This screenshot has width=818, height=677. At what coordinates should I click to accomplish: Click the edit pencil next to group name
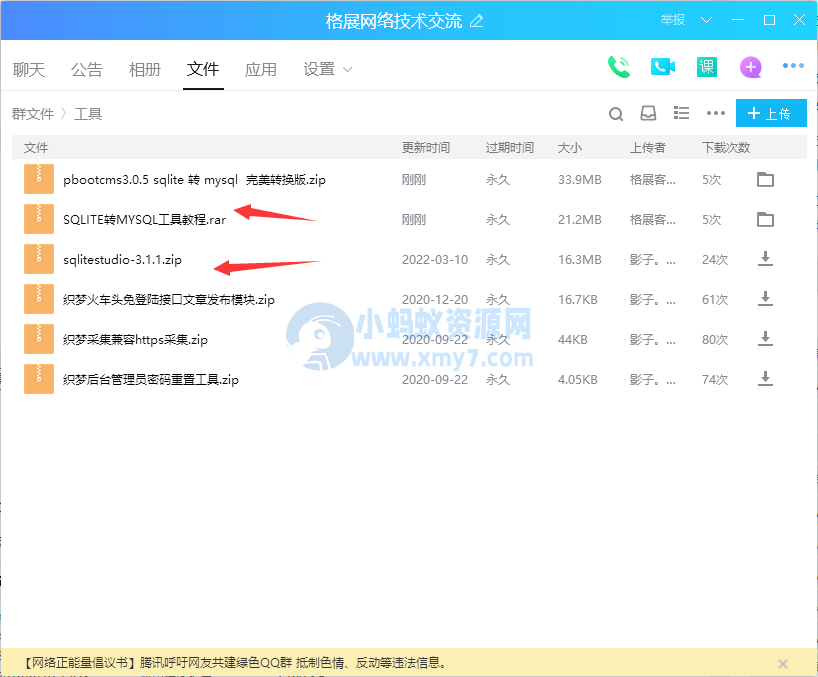[476, 21]
